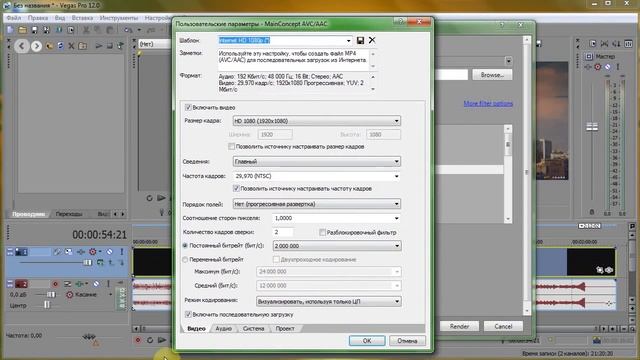Open the Инструменты menu
The height and width of the screenshot is (360, 640).
(119, 18)
